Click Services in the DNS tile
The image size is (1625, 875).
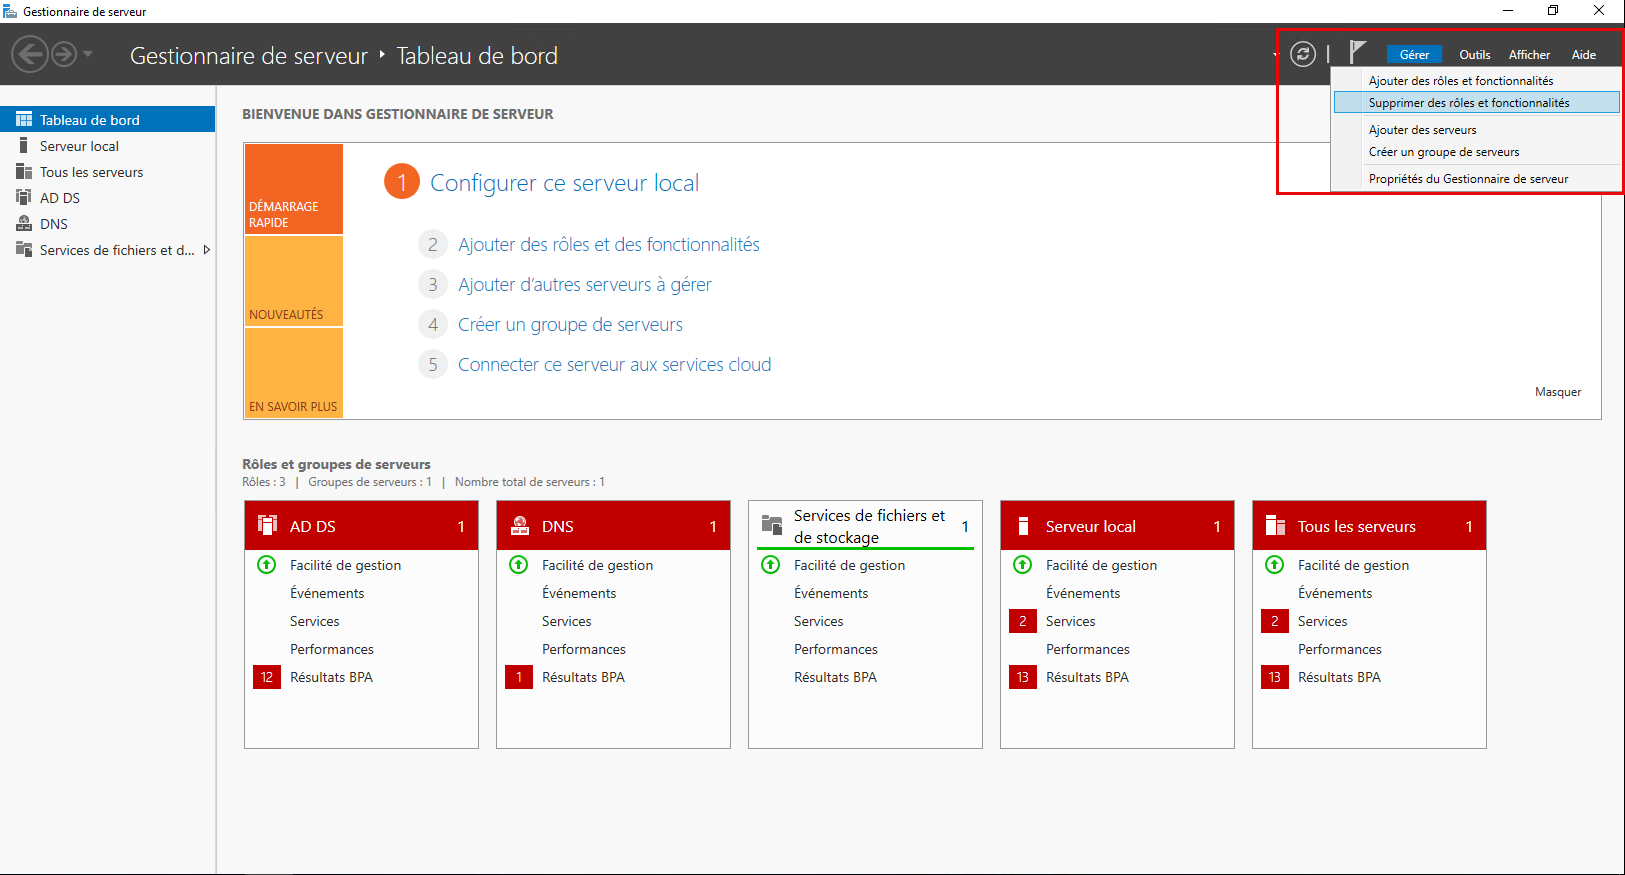tap(567, 621)
